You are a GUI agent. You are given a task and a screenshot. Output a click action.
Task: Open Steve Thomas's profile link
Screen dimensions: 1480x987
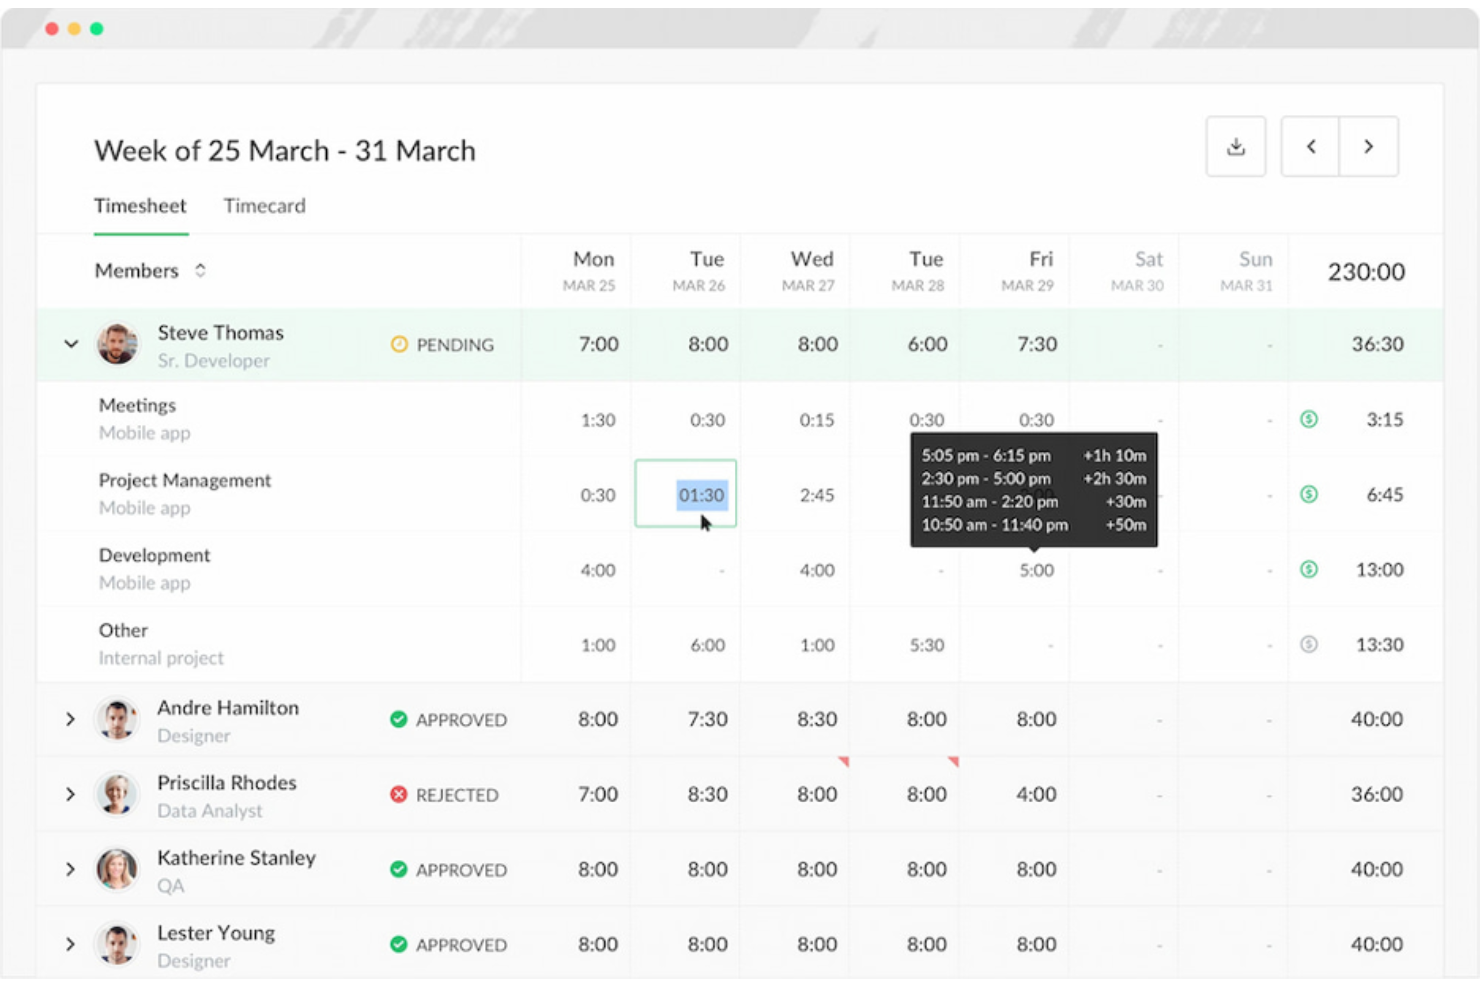tap(220, 332)
